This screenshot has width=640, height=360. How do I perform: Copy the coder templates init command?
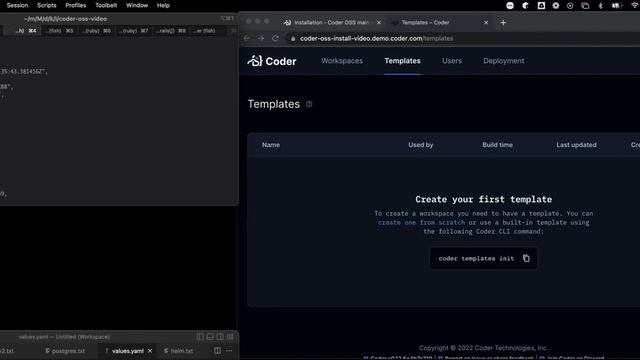526,258
